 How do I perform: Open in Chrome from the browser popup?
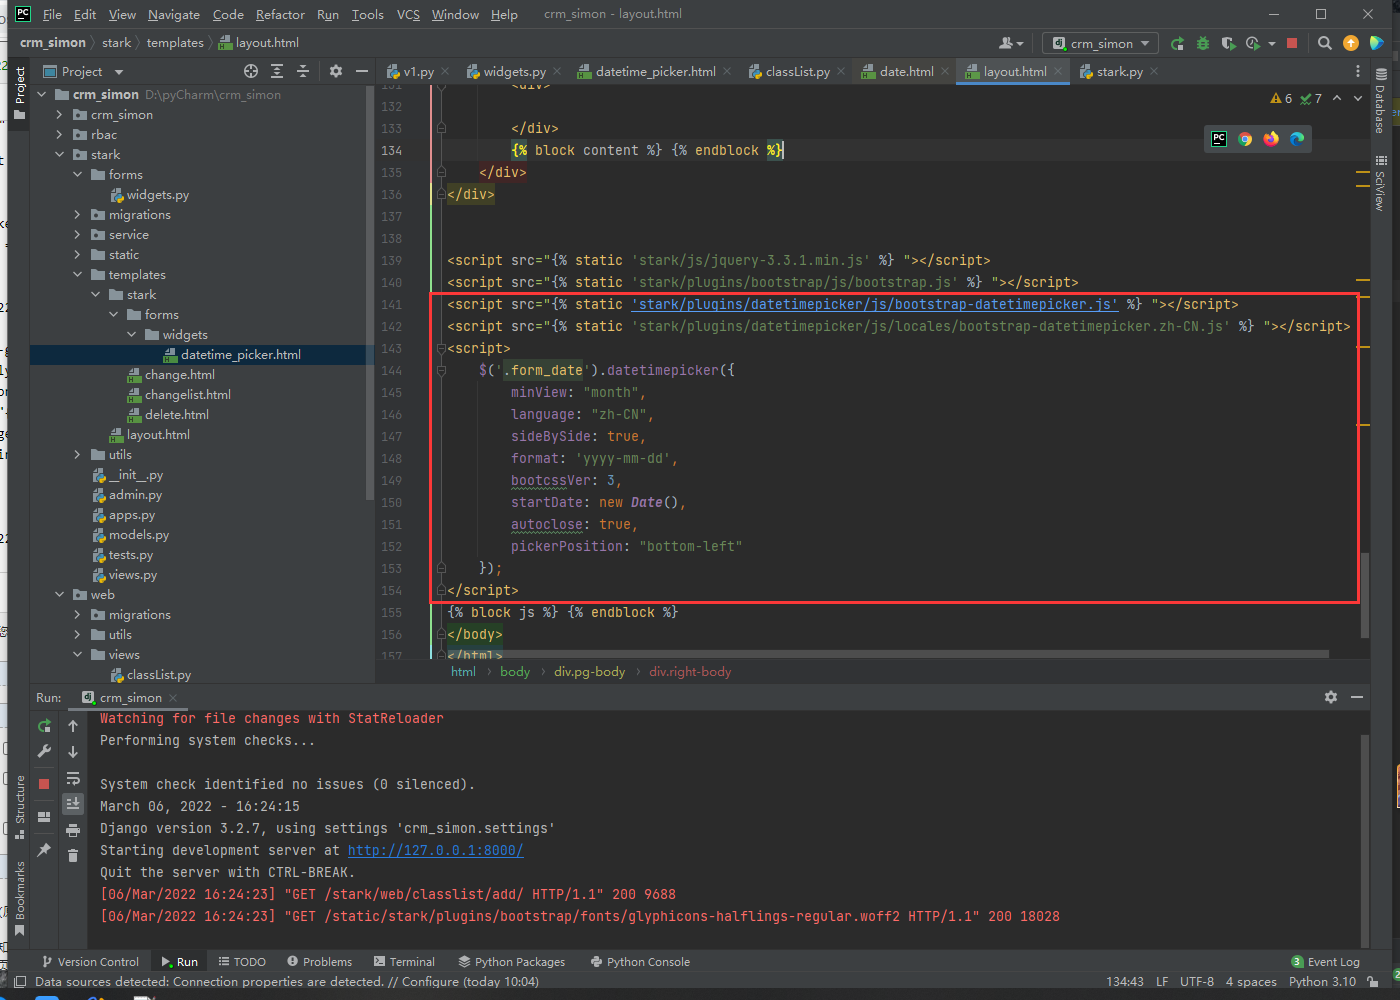click(x=1245, y=139)
